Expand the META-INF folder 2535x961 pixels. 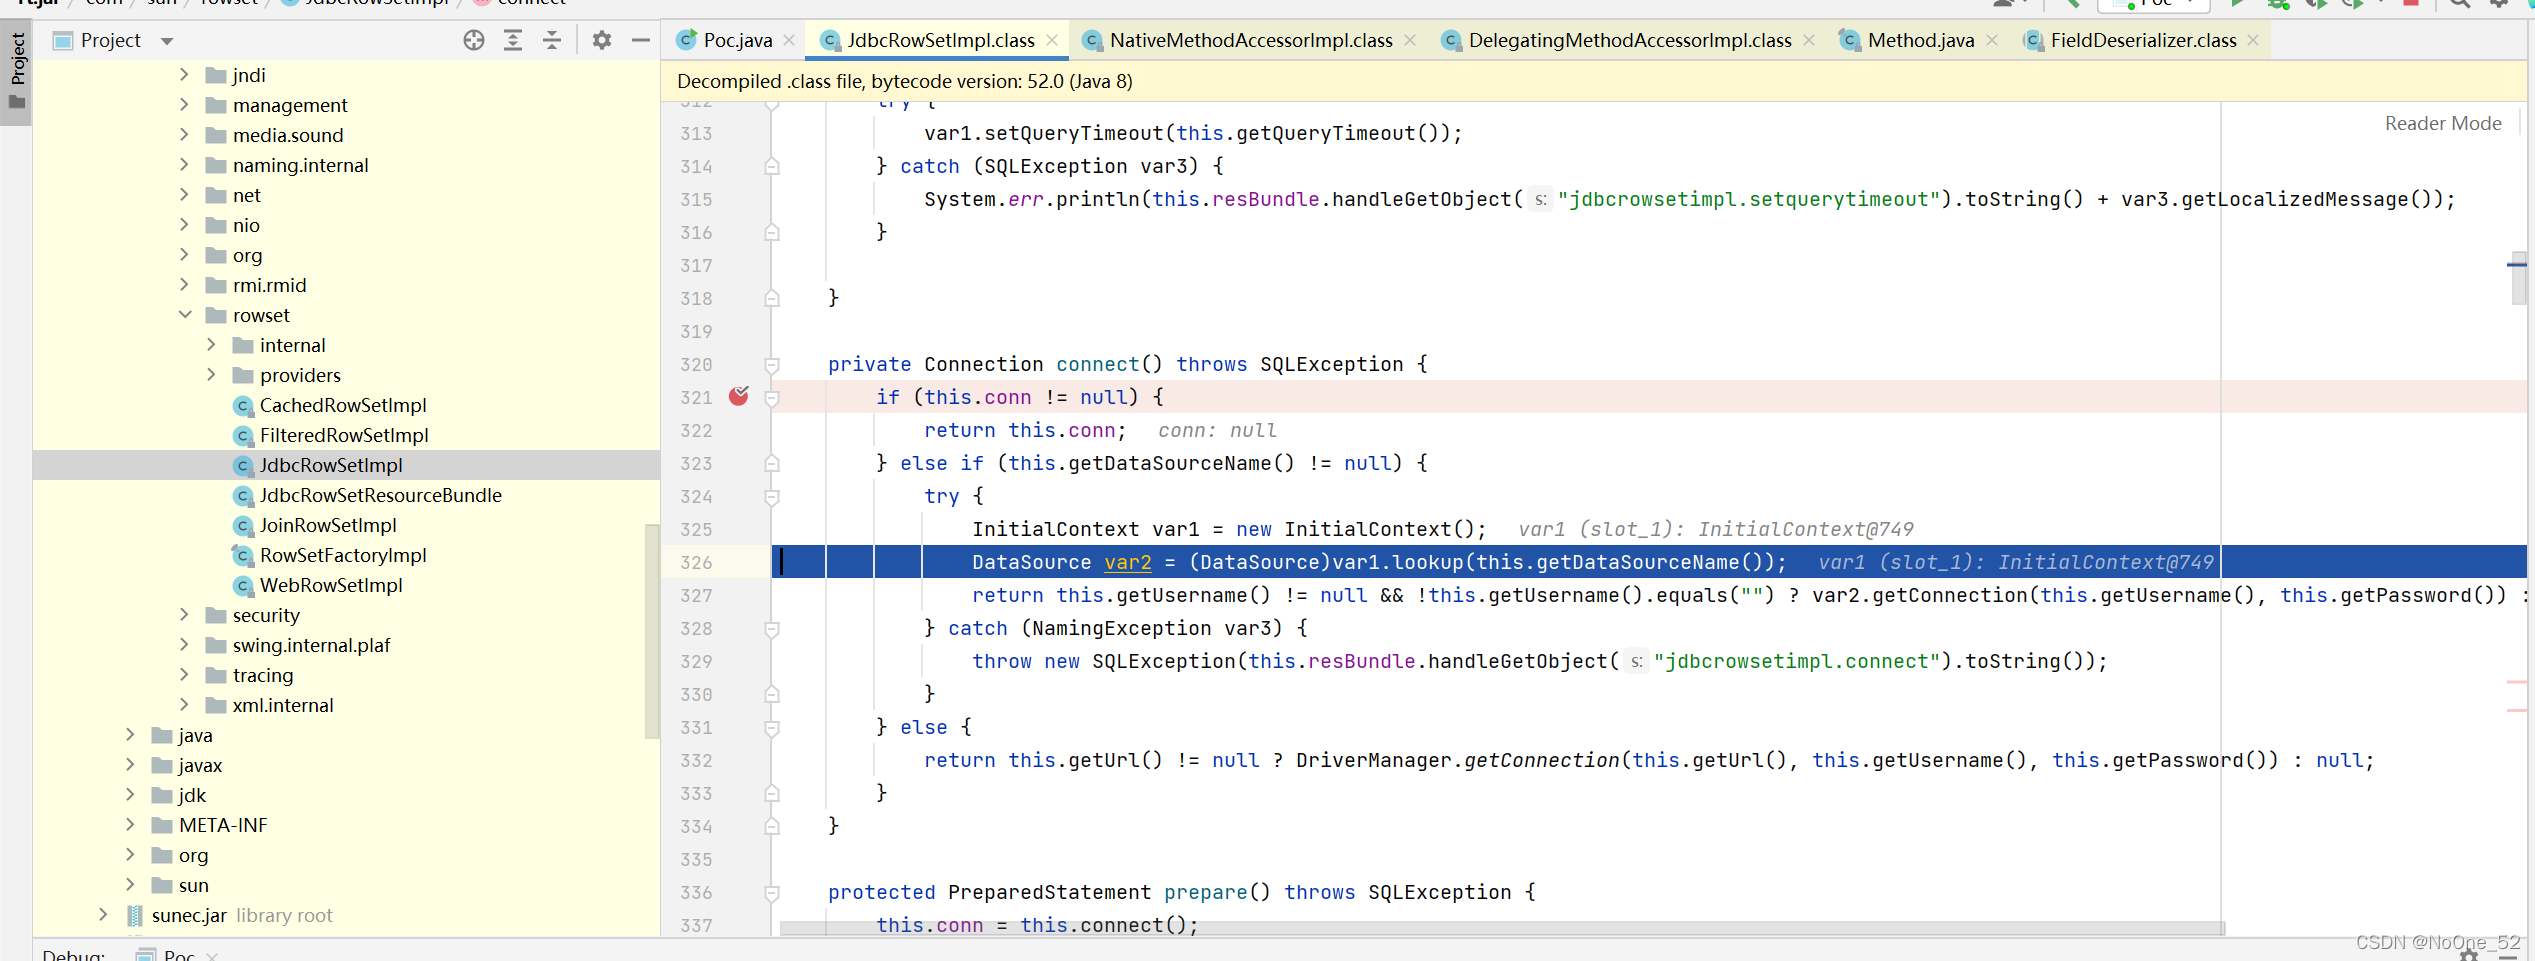(130, 824)
